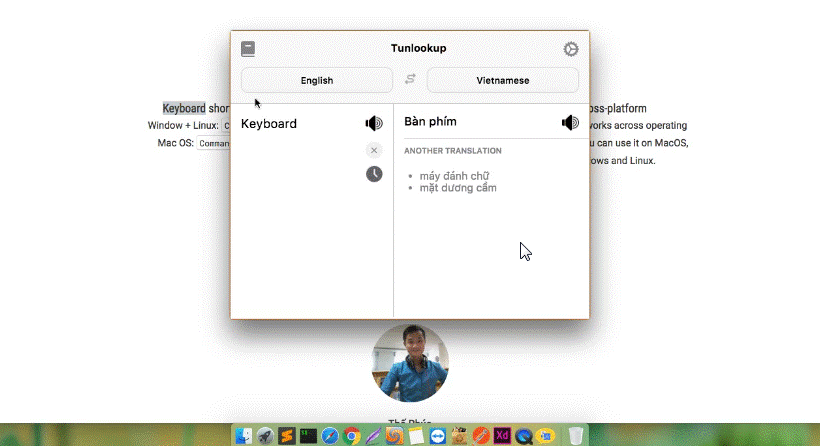The height and width of the screenshot is (446, 820).
Task: Open the purple feather app in dock
Action: pos(373,436)
